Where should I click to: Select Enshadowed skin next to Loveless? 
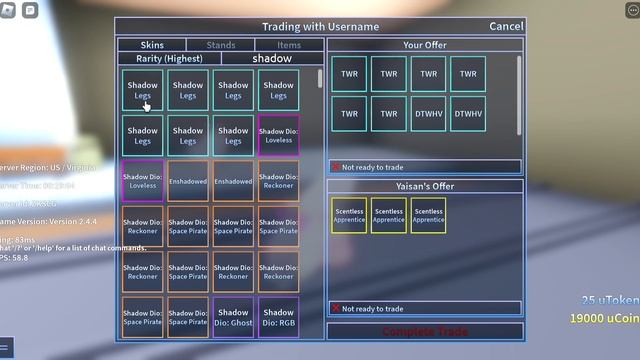pyautogui.click(x=188, y=181)
